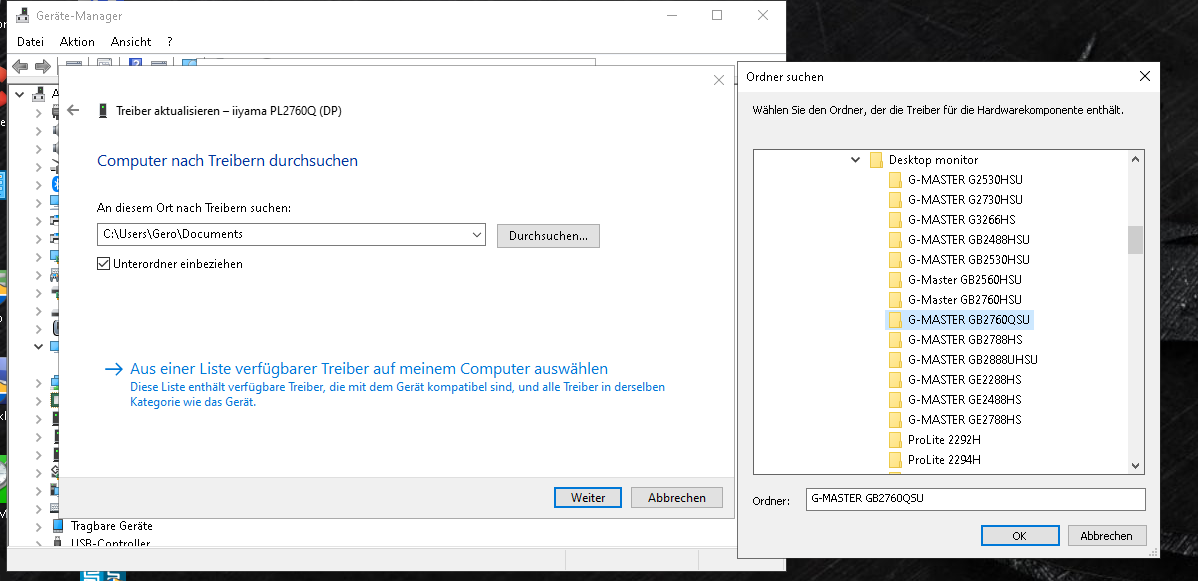This screenshot has width=1198, height=581.
Task: Click the folder icon beside G-MASTER GB2530HSU
Action: [895, 259]
